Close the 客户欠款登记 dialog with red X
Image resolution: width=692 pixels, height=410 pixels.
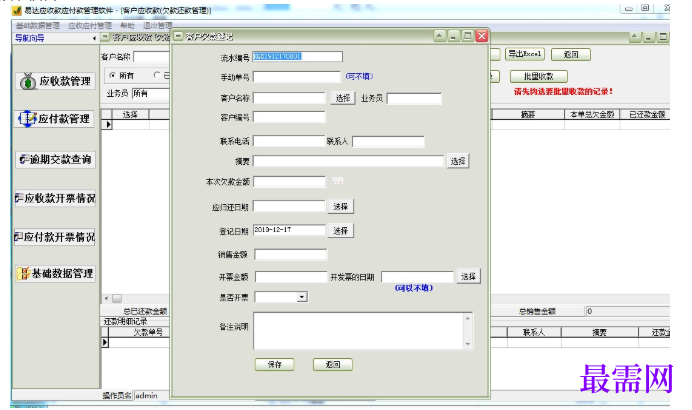(x=482, y=36)
